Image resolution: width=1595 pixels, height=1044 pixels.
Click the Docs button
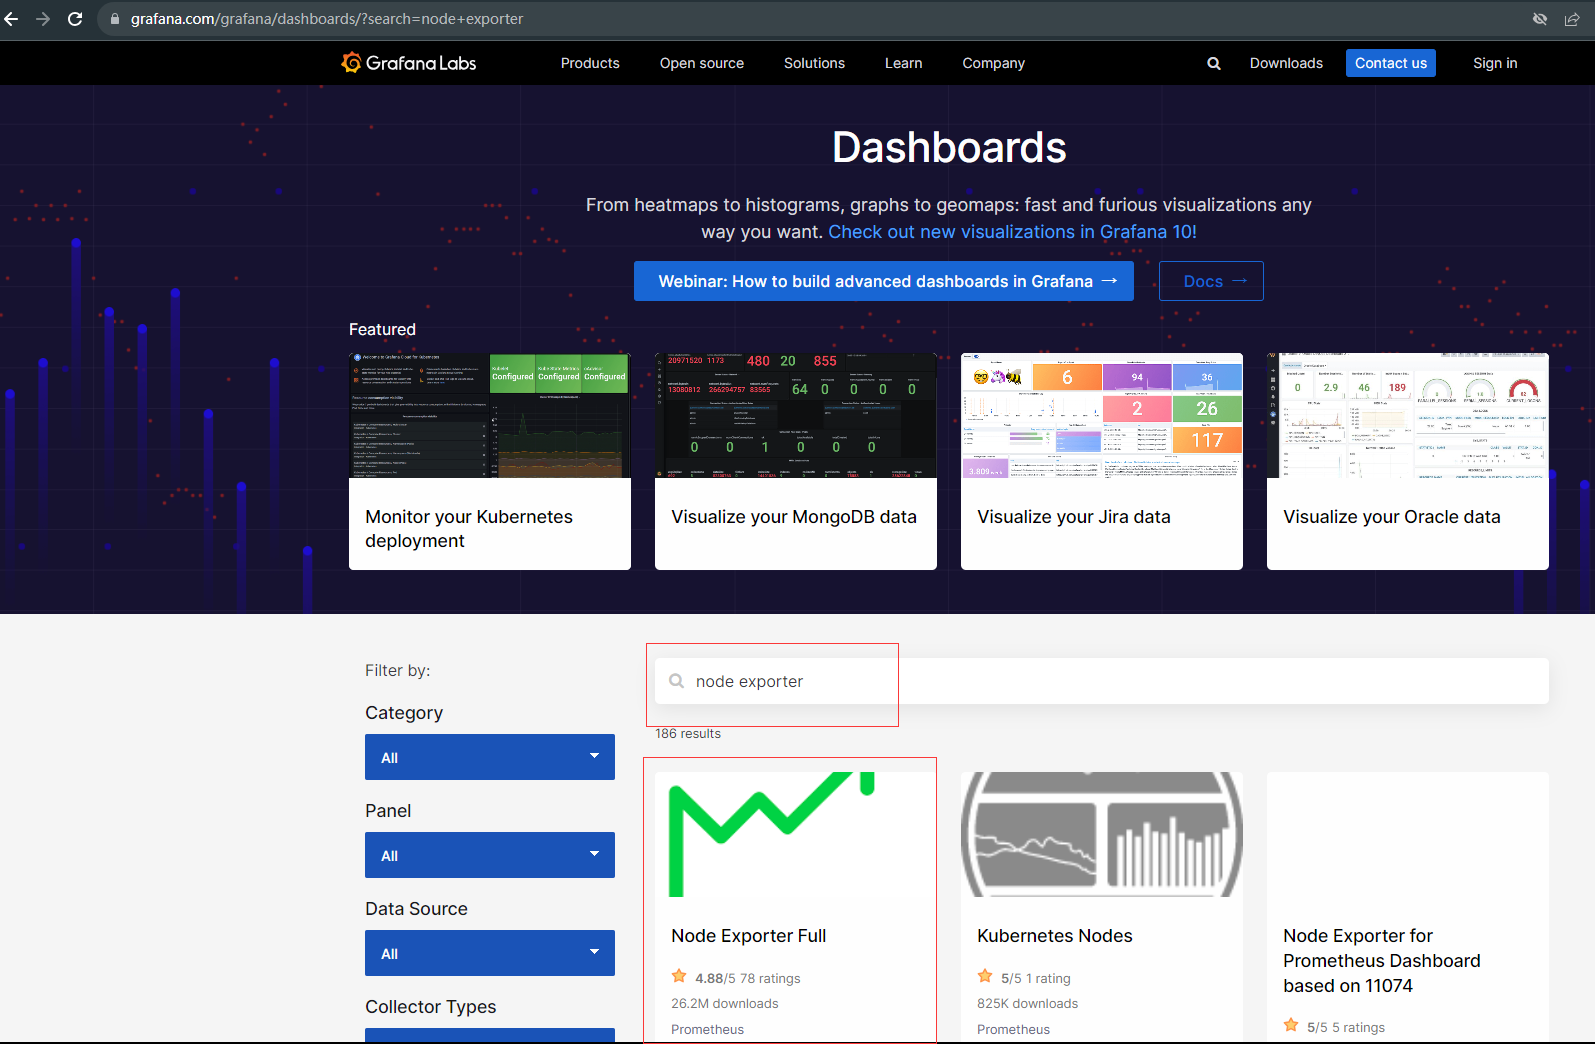[x=1211, y=281]
